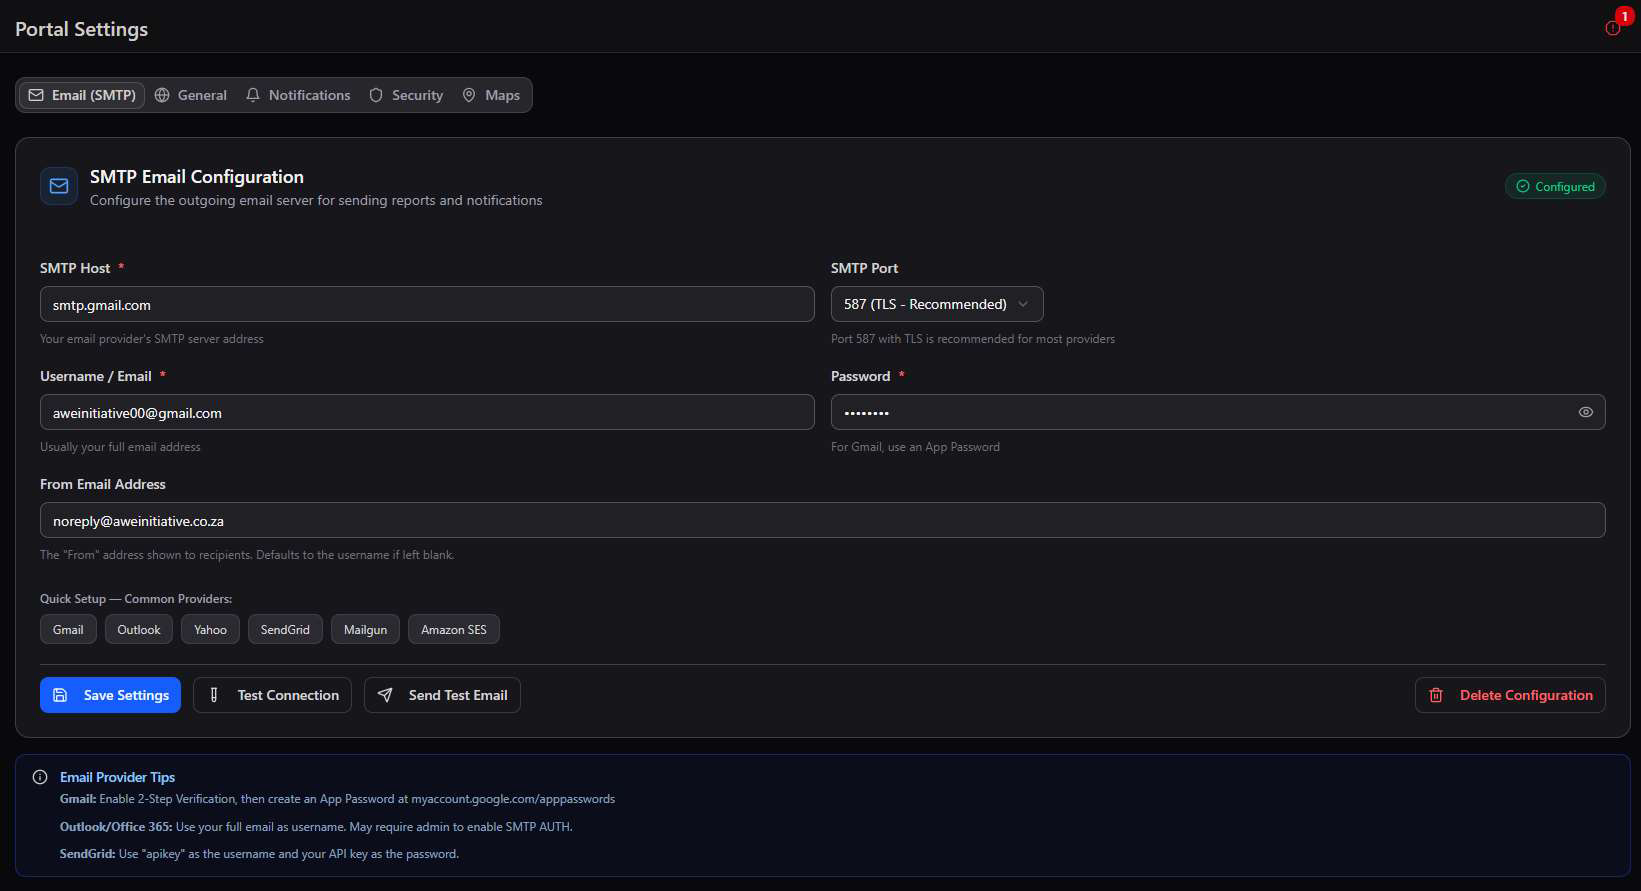Select the SendGrid quick setup button
Viewport: 1641px width, 891px height.
click(285, 629)
